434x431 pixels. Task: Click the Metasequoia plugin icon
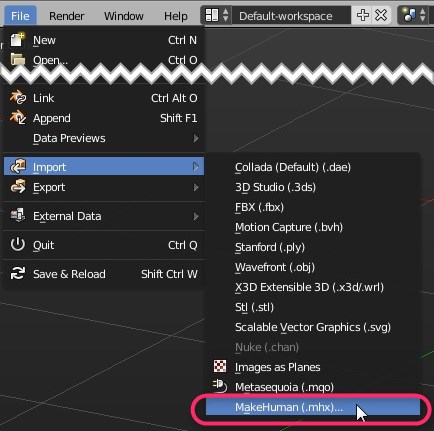point(220,386)
